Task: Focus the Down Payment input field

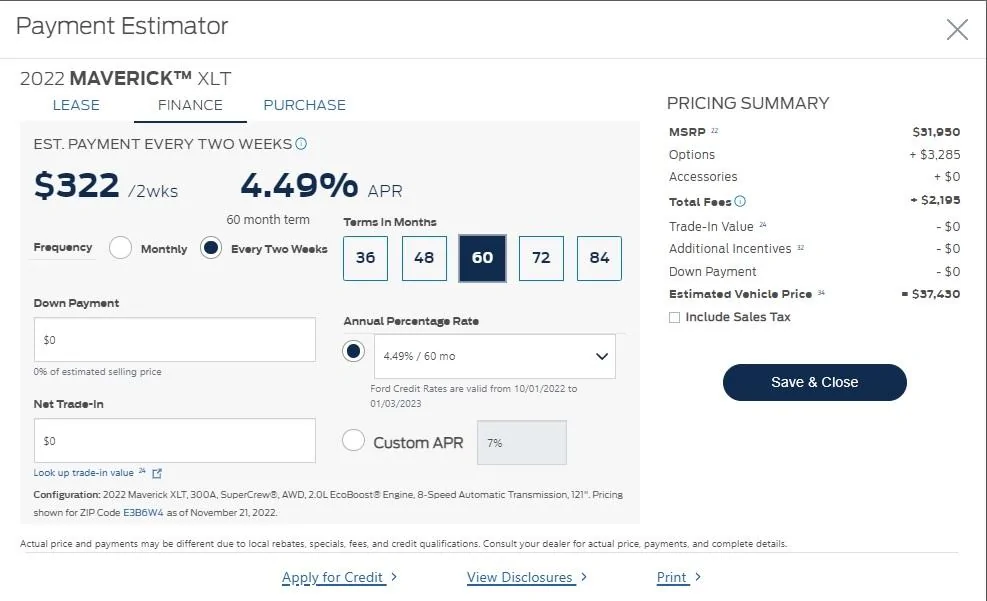Action: tap(174, 340)
